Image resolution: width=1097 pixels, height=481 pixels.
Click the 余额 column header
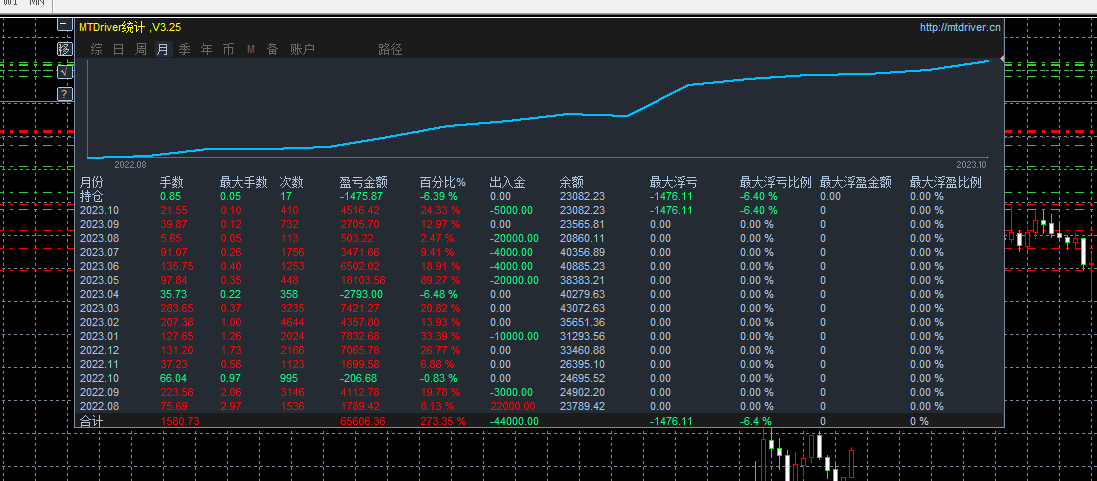click(572, 182)
